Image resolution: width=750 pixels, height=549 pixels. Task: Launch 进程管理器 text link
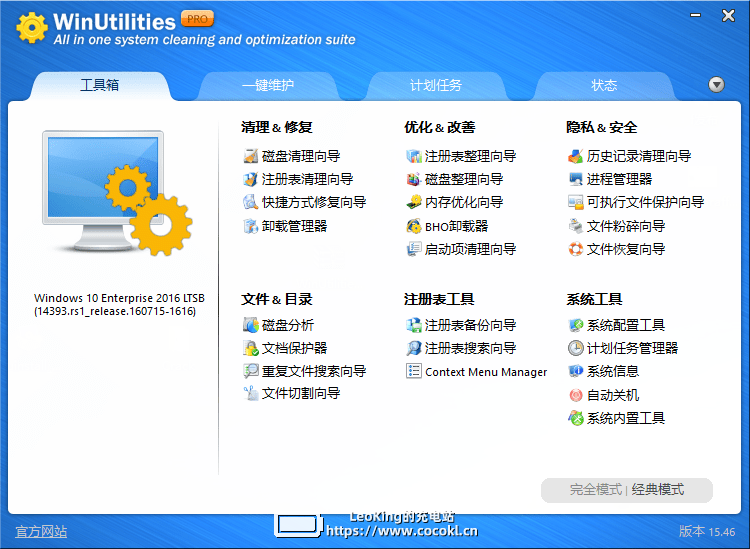click(x=619, y=179)
